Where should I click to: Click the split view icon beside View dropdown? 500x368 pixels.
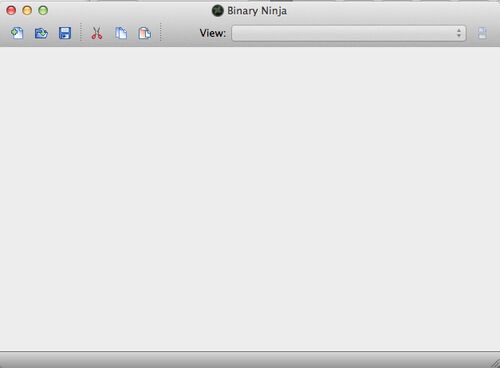pos(482,33)
